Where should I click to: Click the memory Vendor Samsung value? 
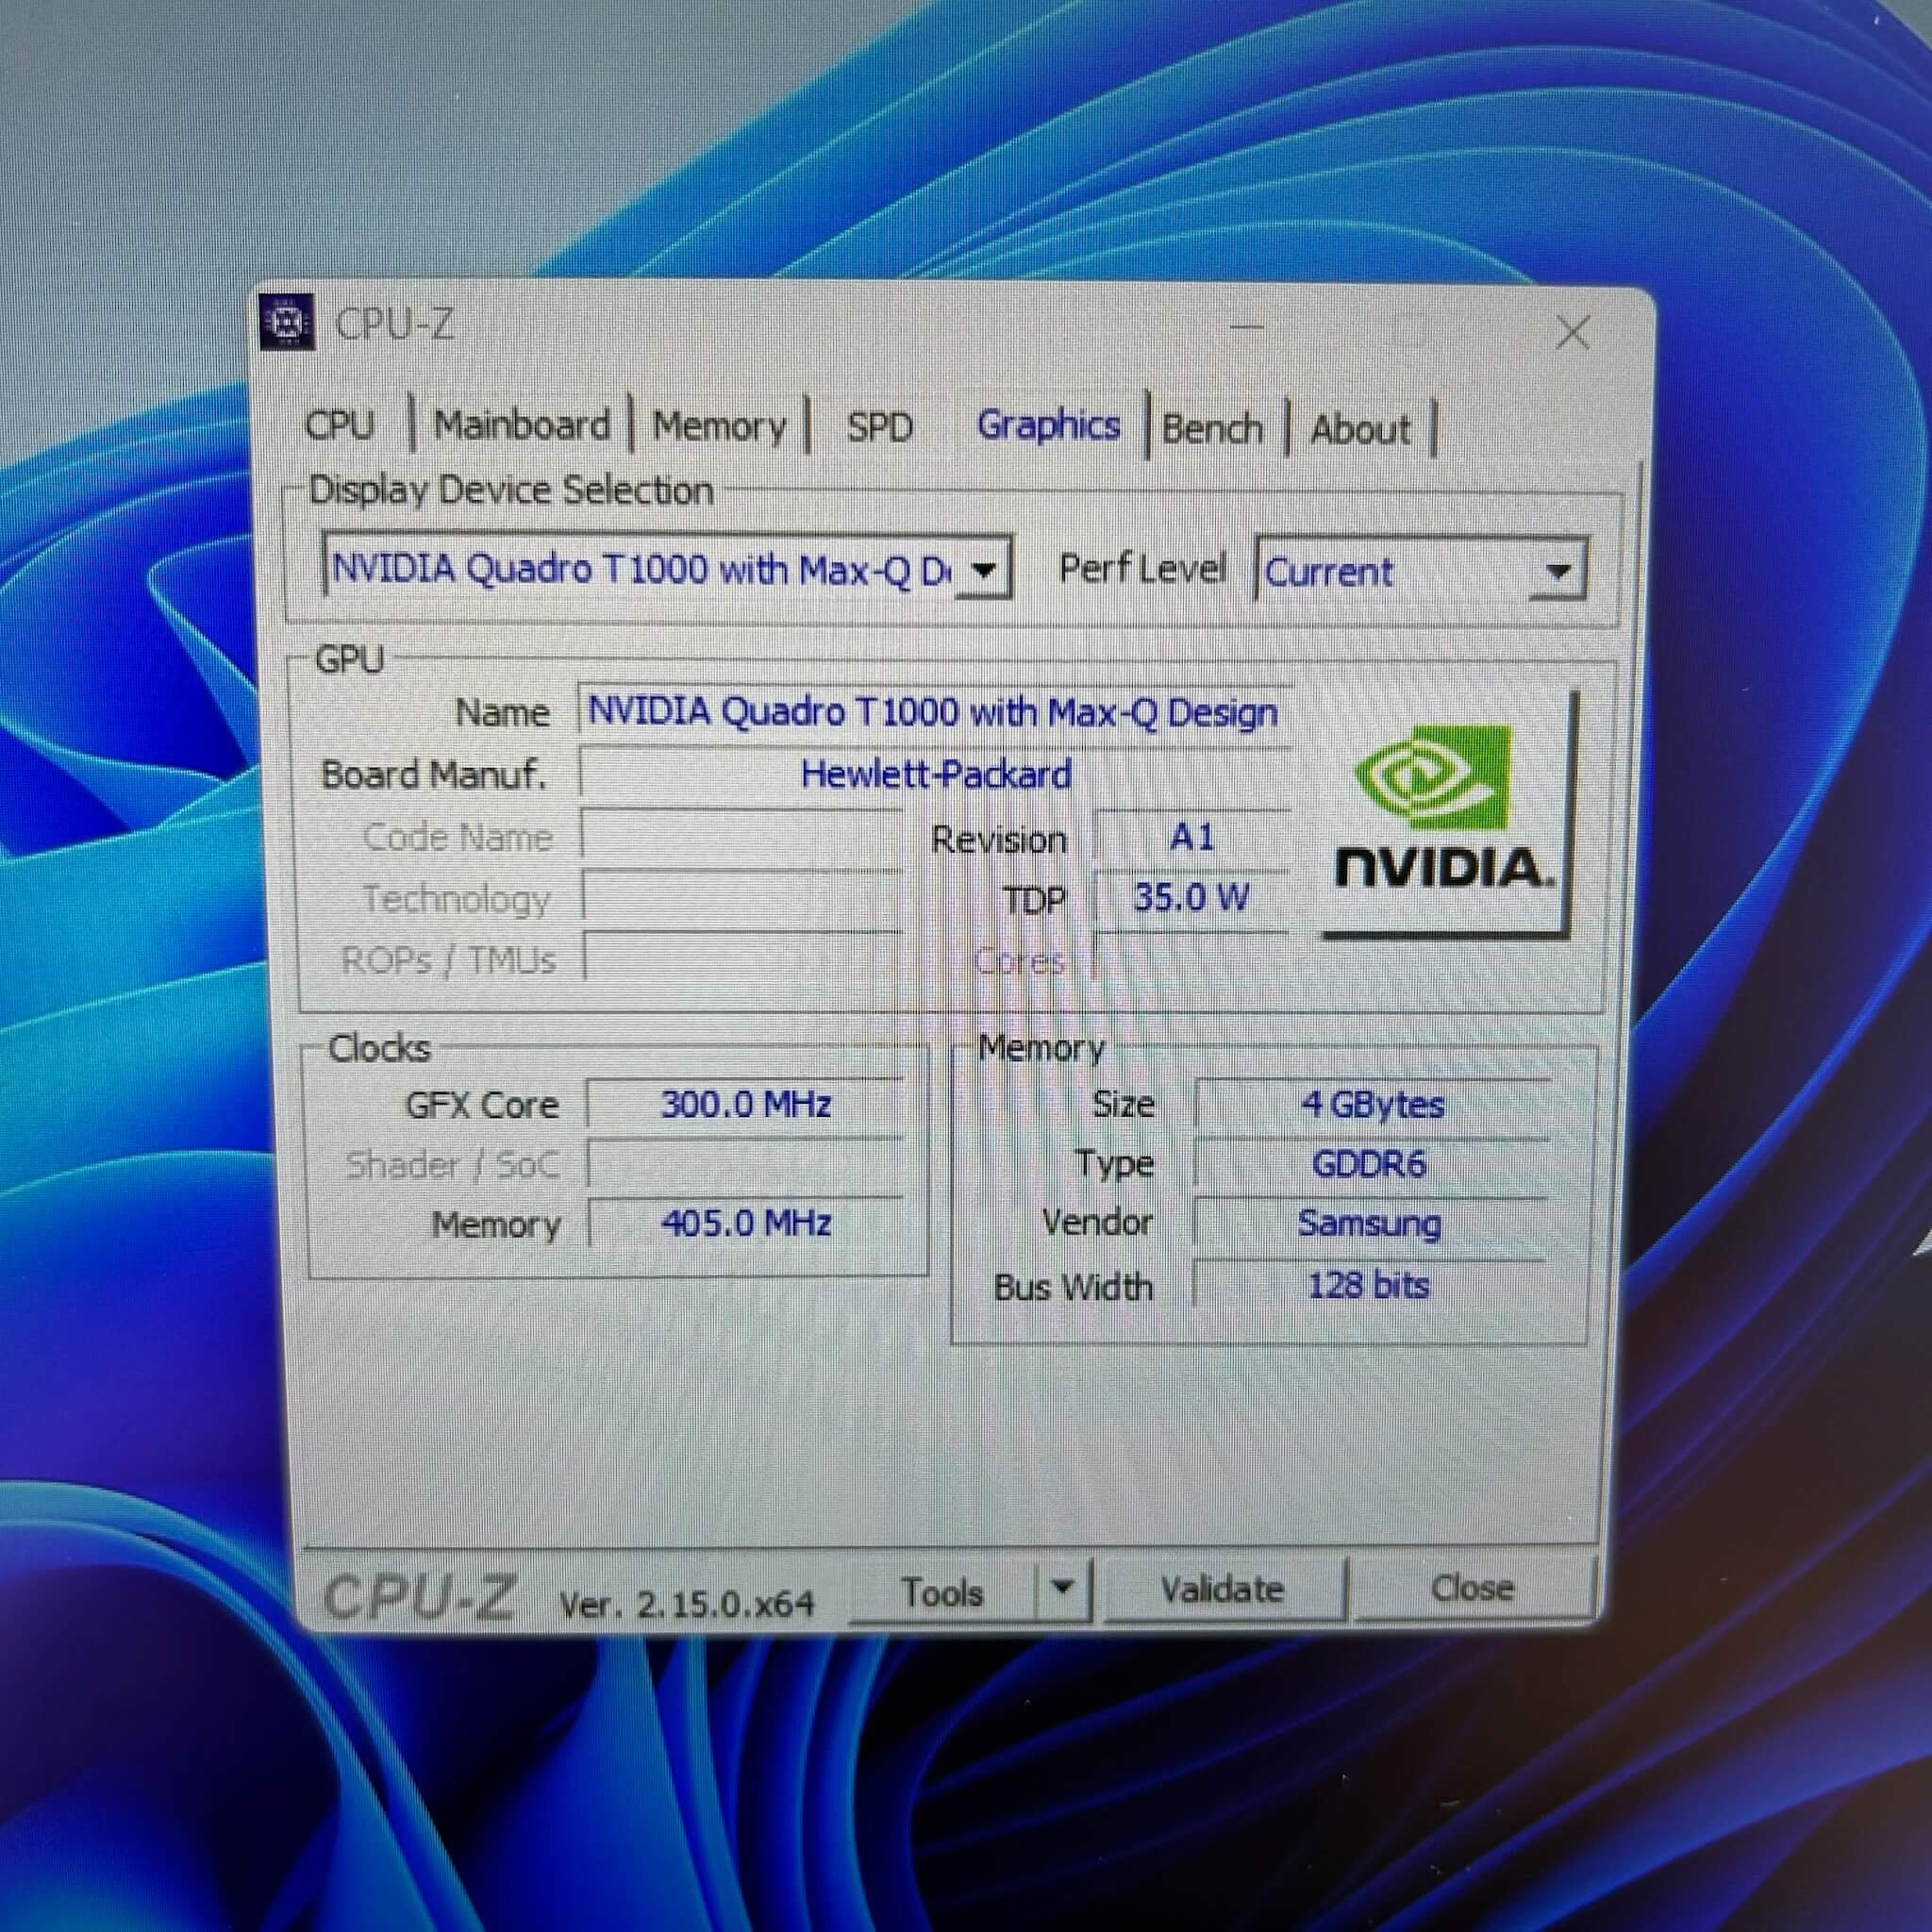pos(1369,1223)
